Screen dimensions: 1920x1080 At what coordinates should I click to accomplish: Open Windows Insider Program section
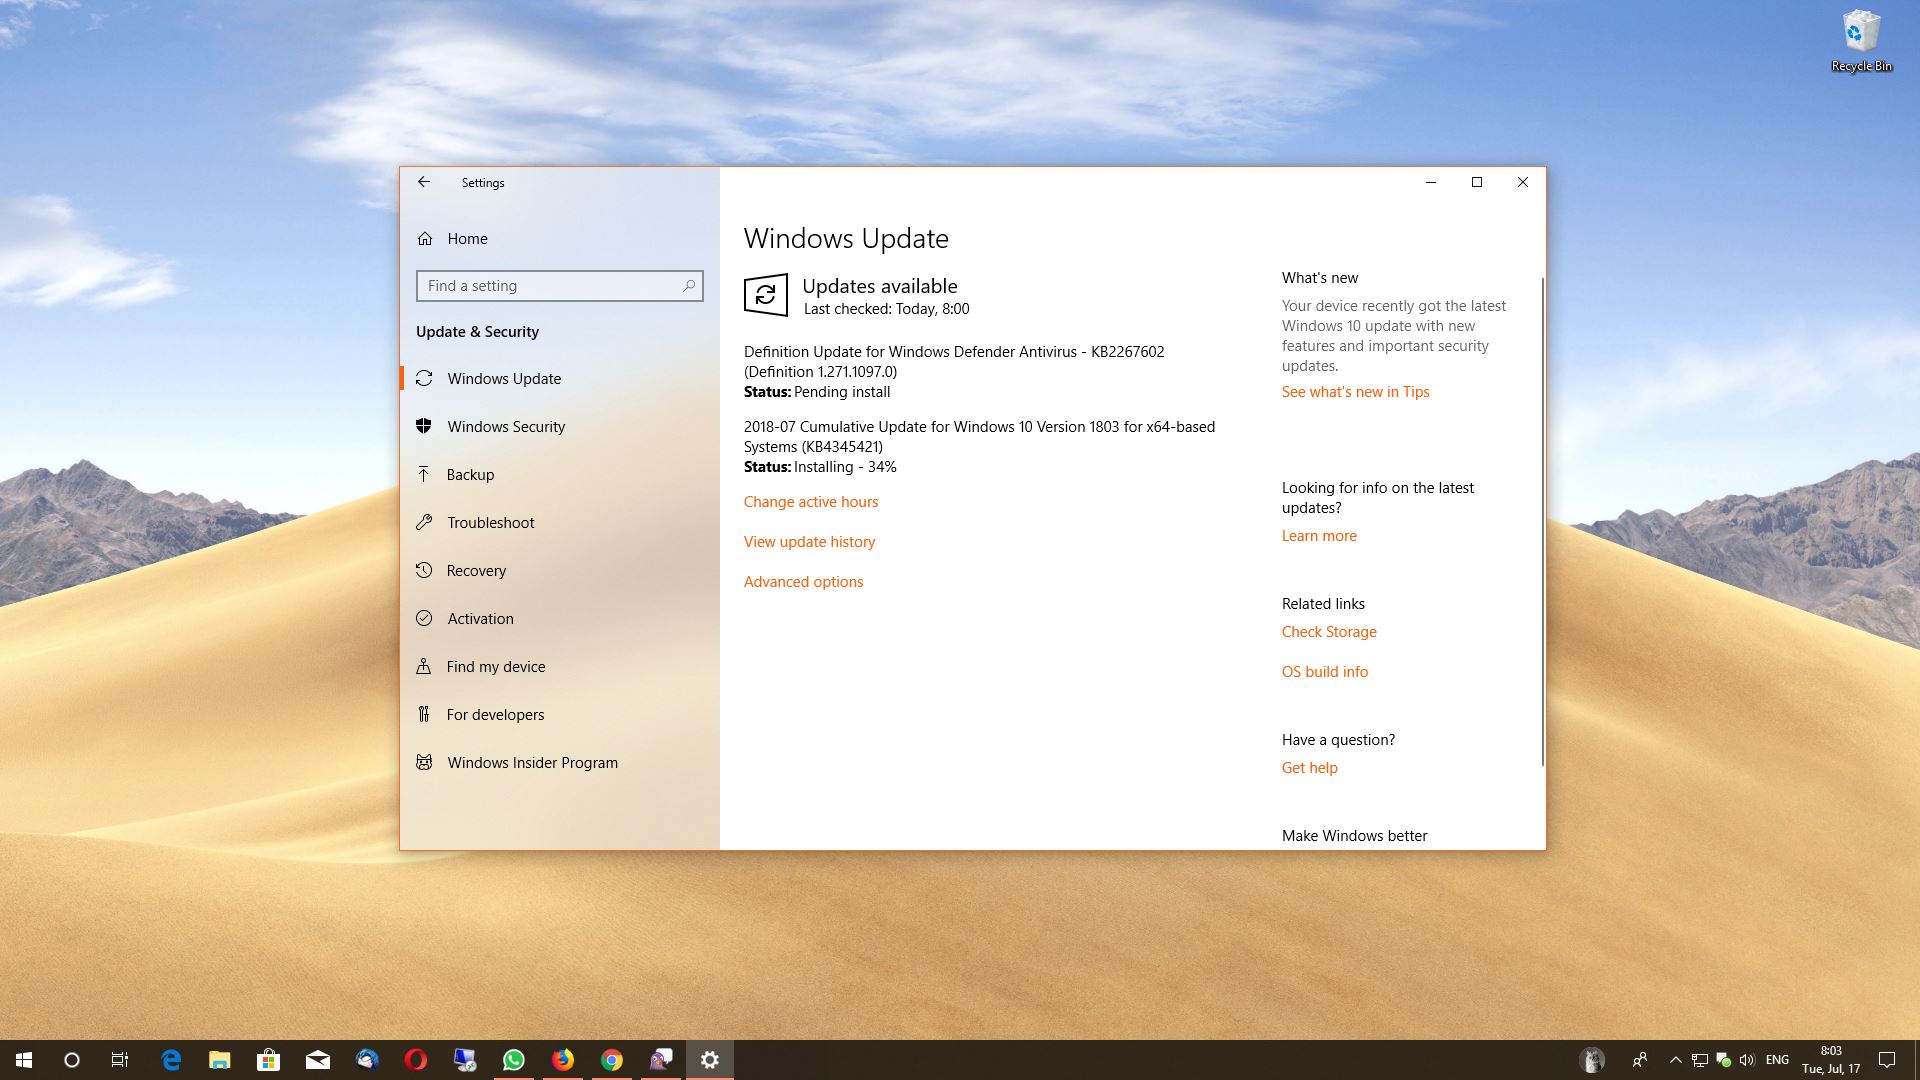[560, 762]
